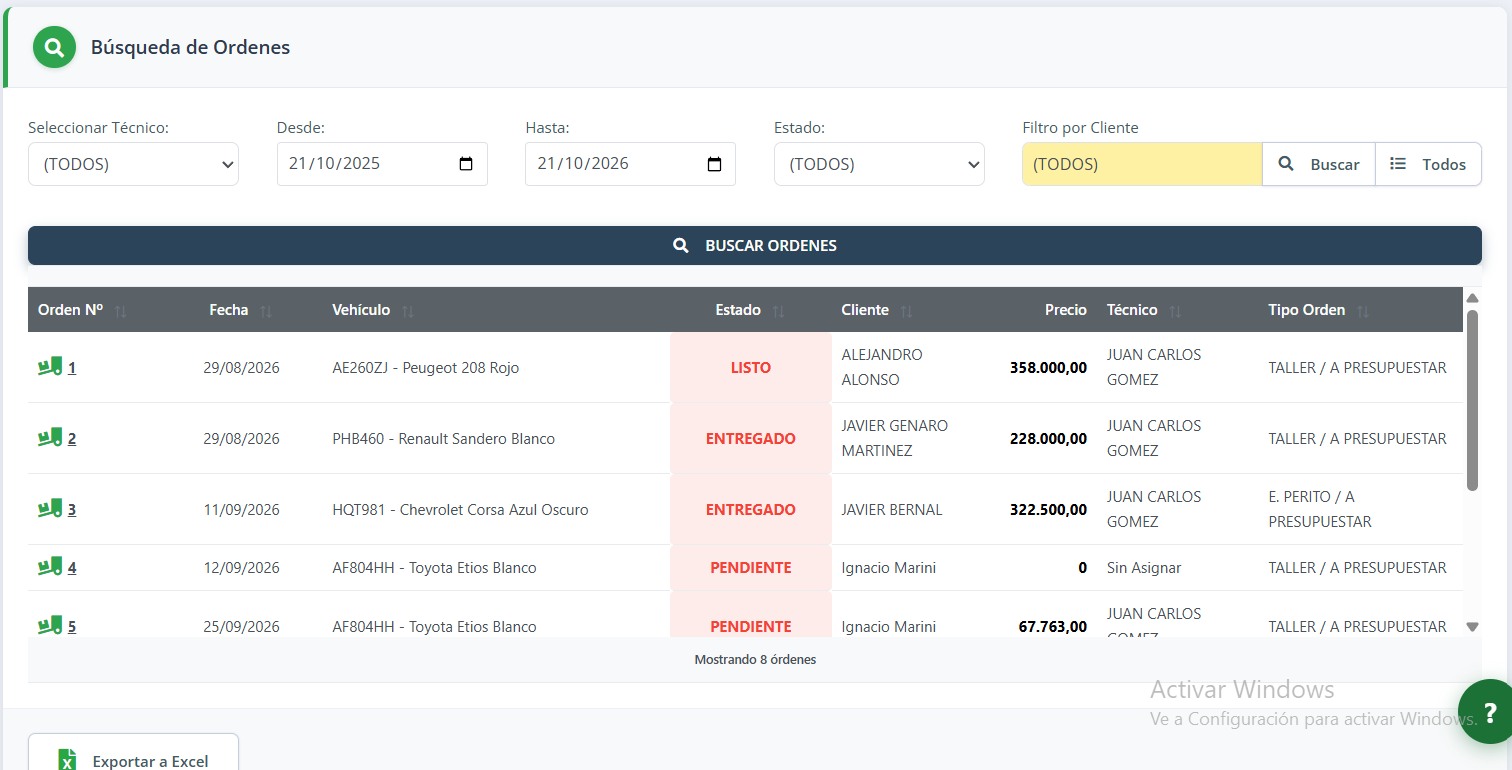
Task: Open the calendar picker in the Desde field
Action: (x=466, y=164)
